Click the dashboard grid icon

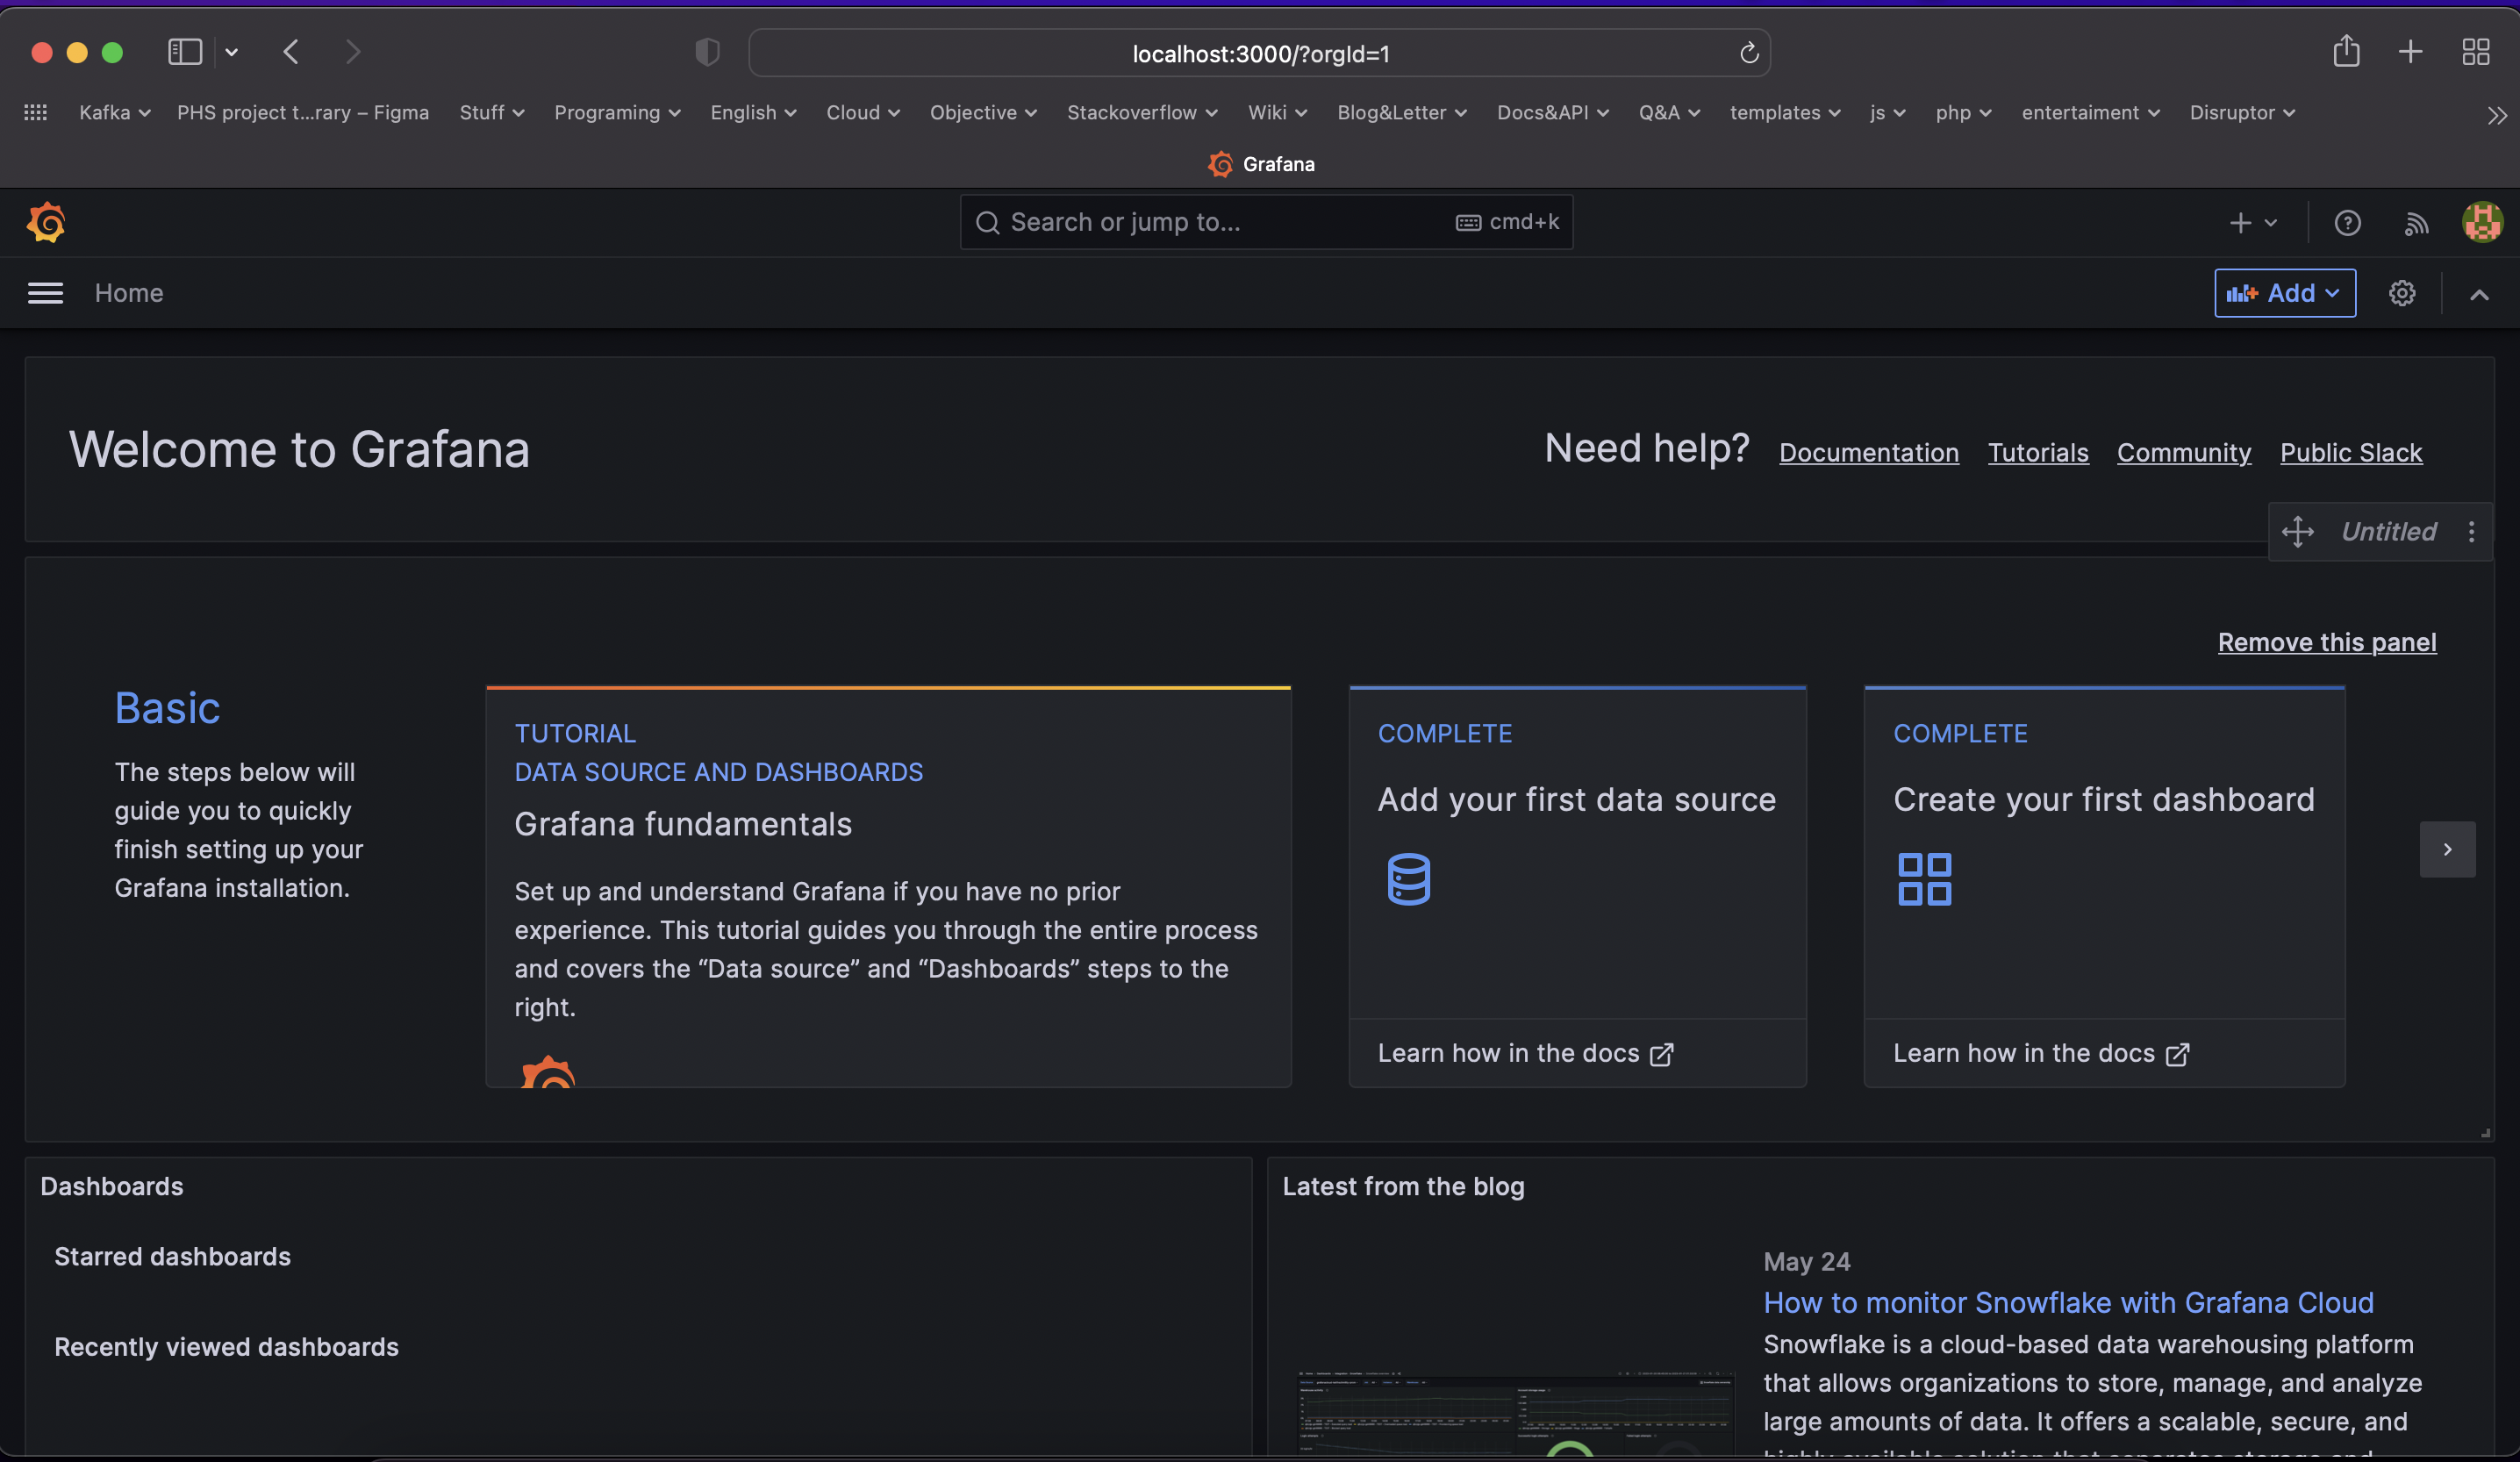[1924, 879]
